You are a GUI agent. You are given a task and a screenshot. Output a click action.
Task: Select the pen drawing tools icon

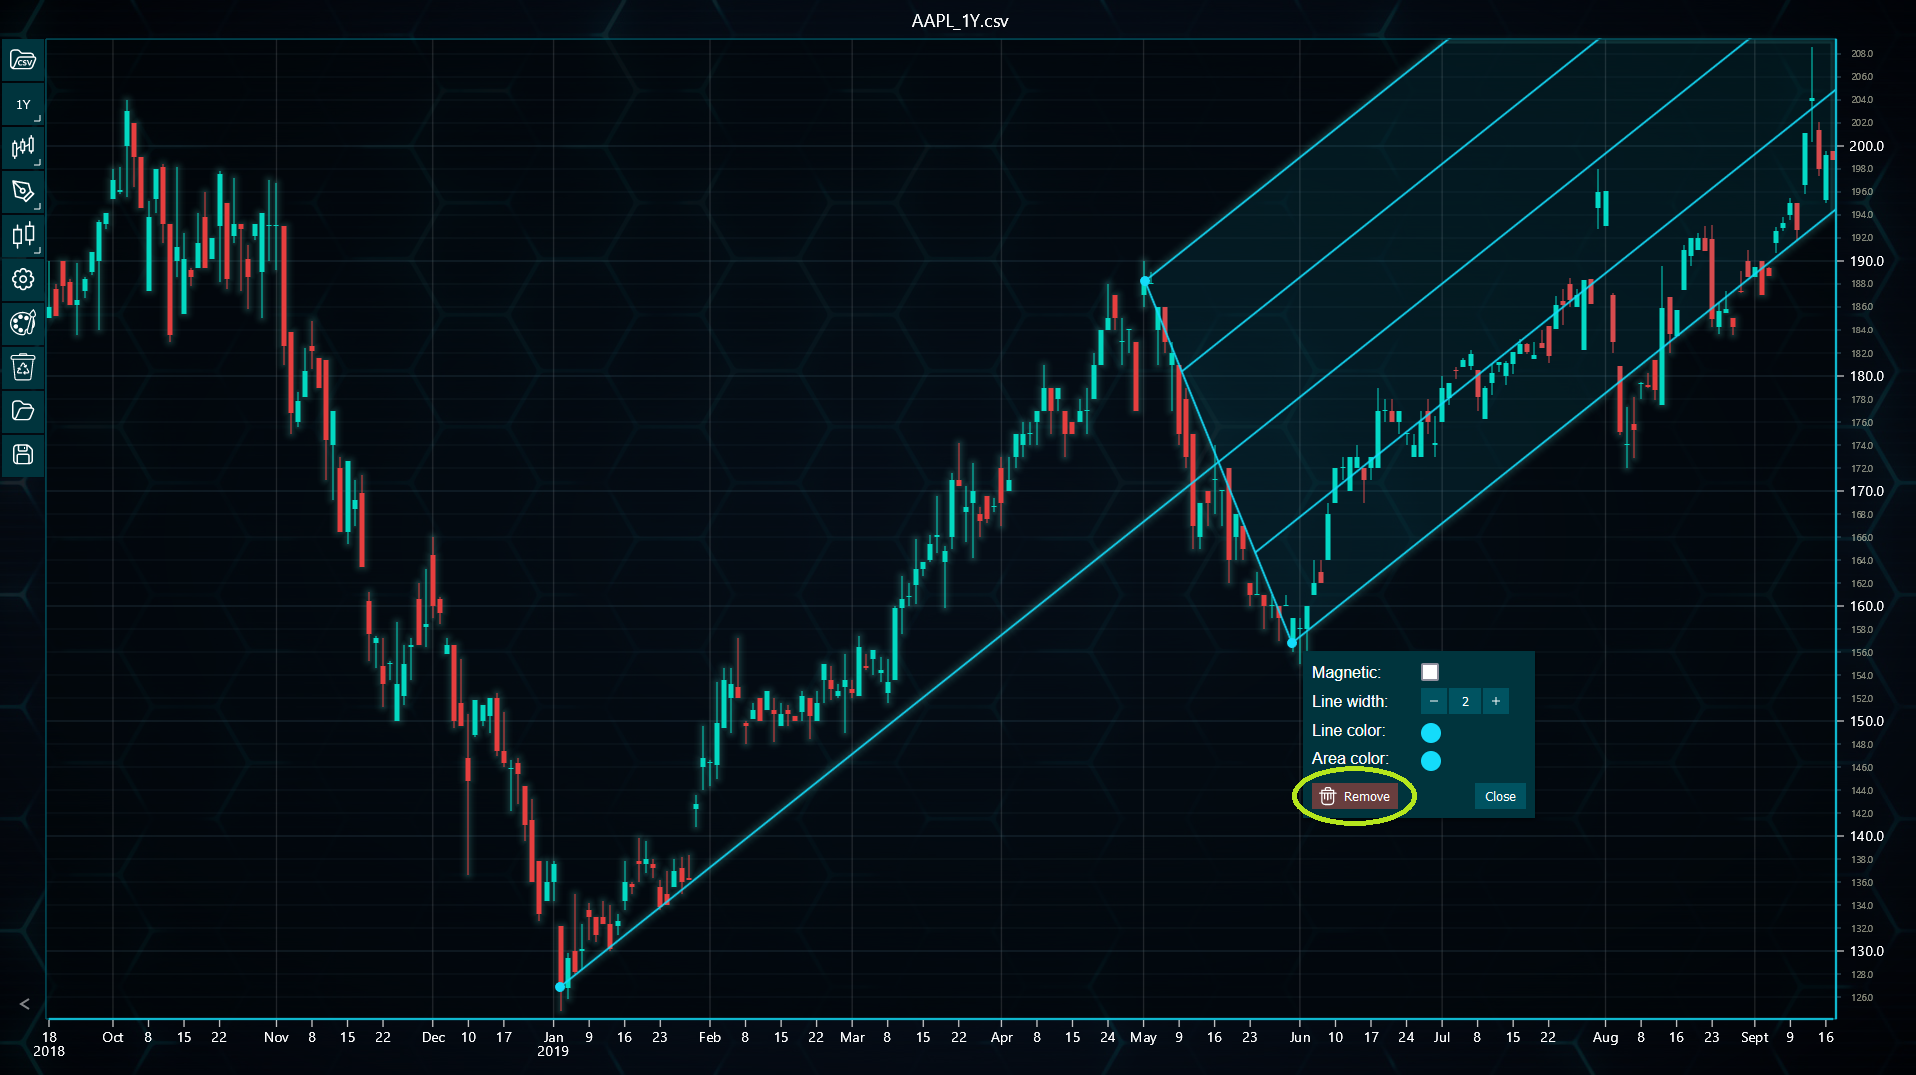pos(23,192)
